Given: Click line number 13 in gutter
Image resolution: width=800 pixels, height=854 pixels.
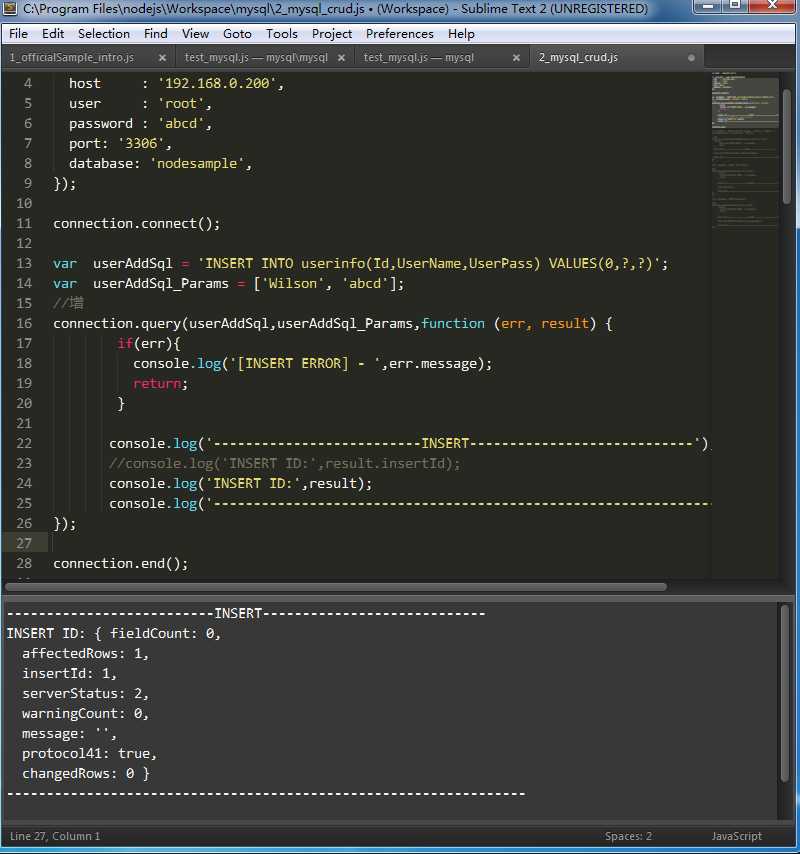Looking at the screenshot, I should point(24,264).
